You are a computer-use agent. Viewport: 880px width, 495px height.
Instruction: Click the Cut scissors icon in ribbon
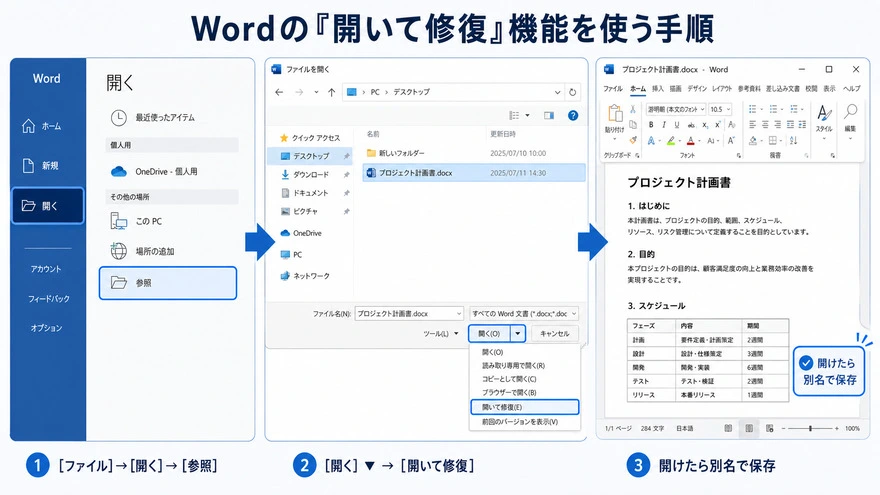(633, 109)
